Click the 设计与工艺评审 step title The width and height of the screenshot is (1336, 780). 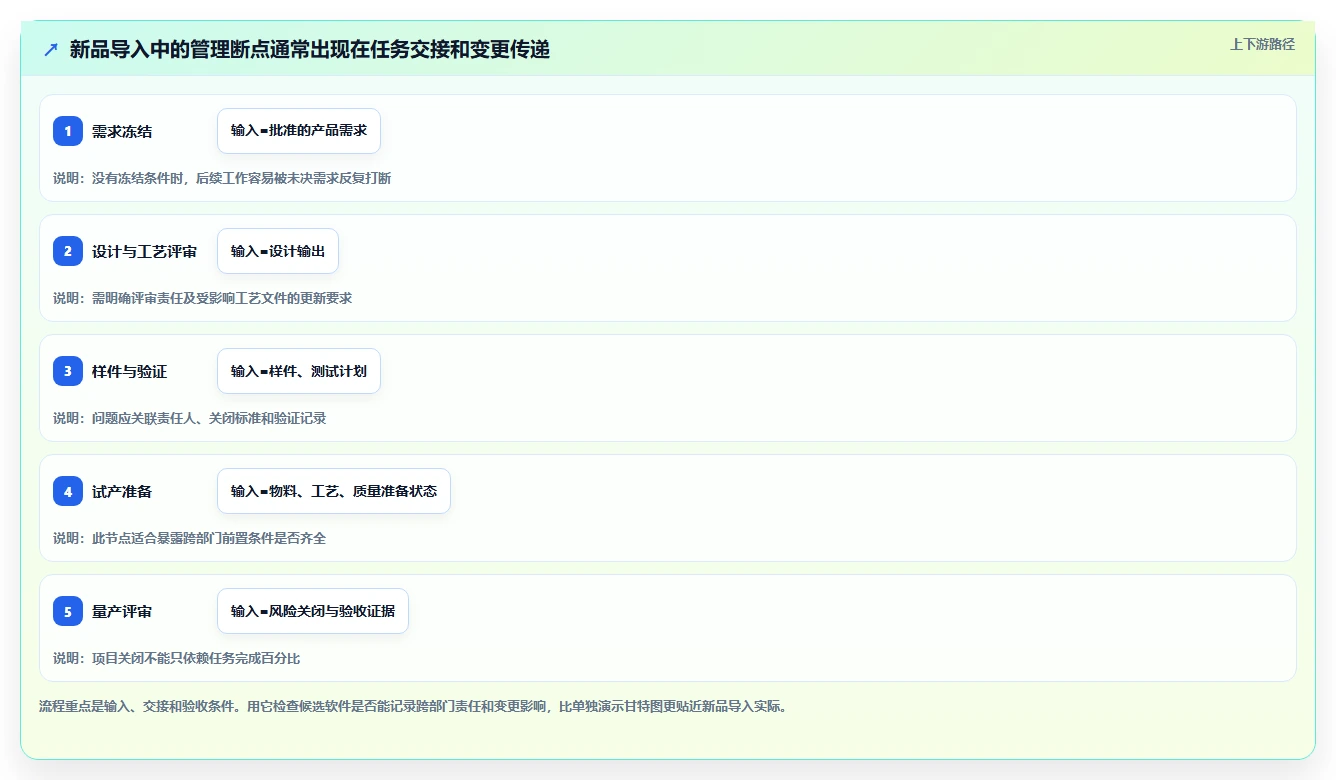(x=144, y=252)
